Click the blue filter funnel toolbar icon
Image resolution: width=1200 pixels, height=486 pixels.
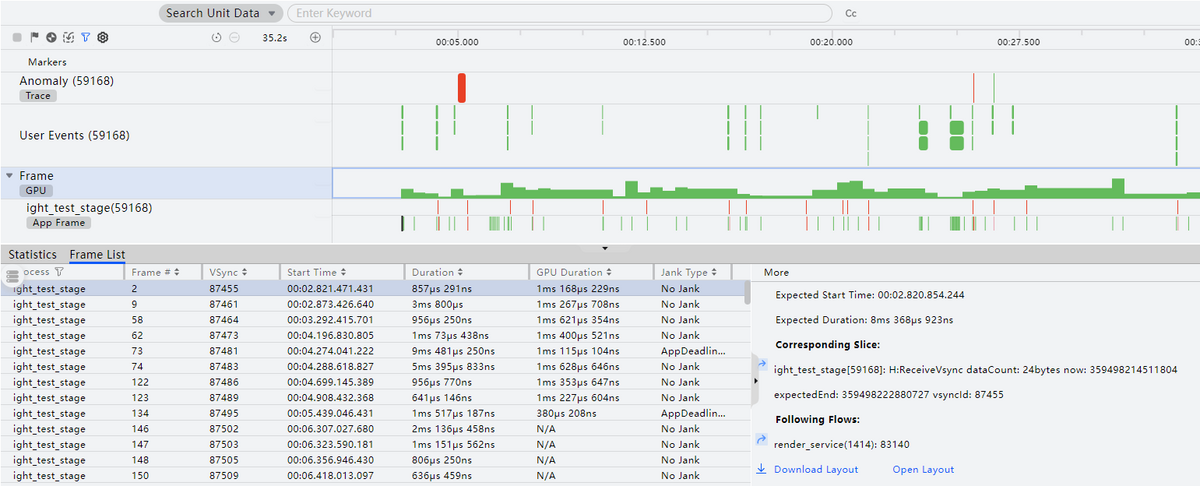[x=85, y=37]
